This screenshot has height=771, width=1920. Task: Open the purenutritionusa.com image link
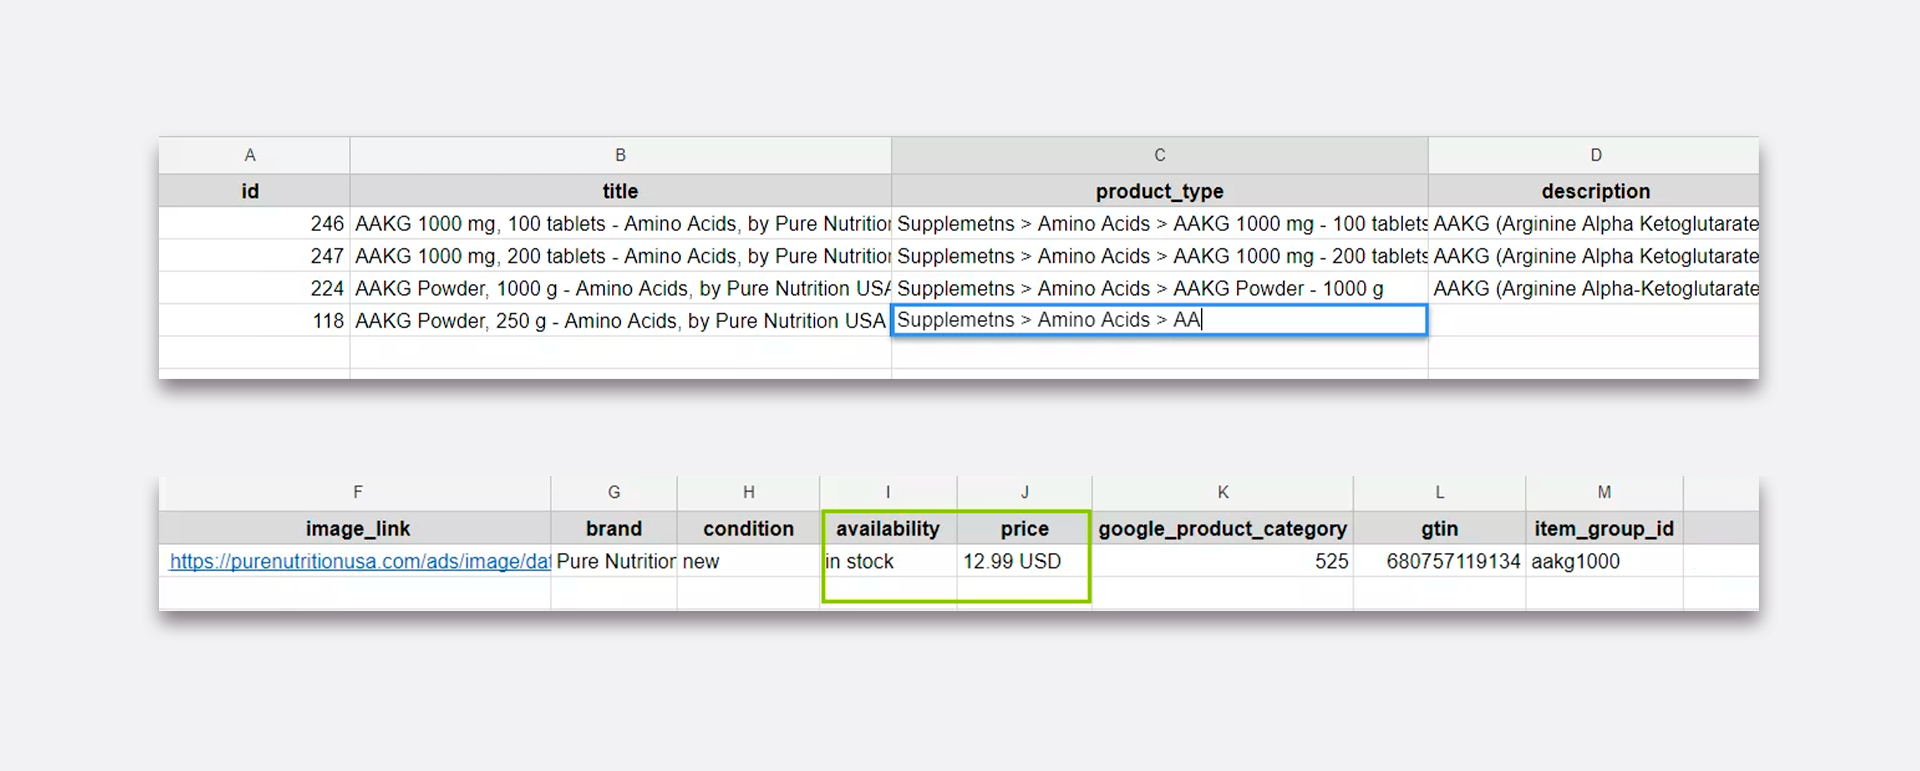click(359, 562)
